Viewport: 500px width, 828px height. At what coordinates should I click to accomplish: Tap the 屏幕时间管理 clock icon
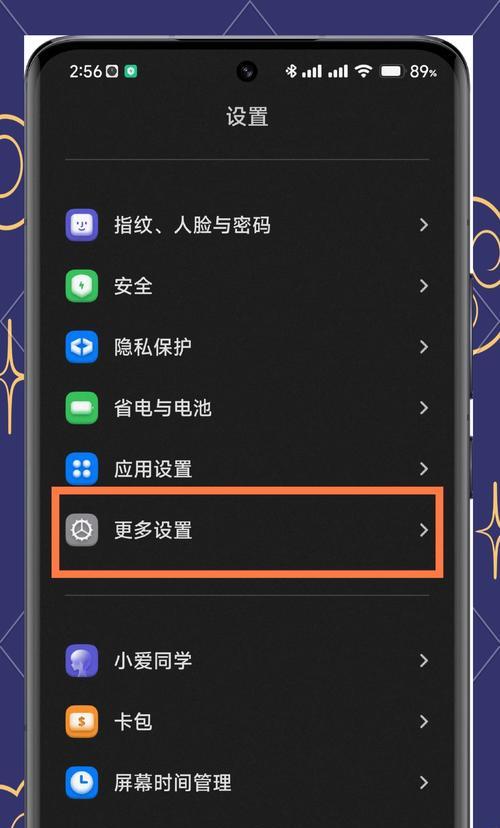pyautogui.click(x=81, y=783)
